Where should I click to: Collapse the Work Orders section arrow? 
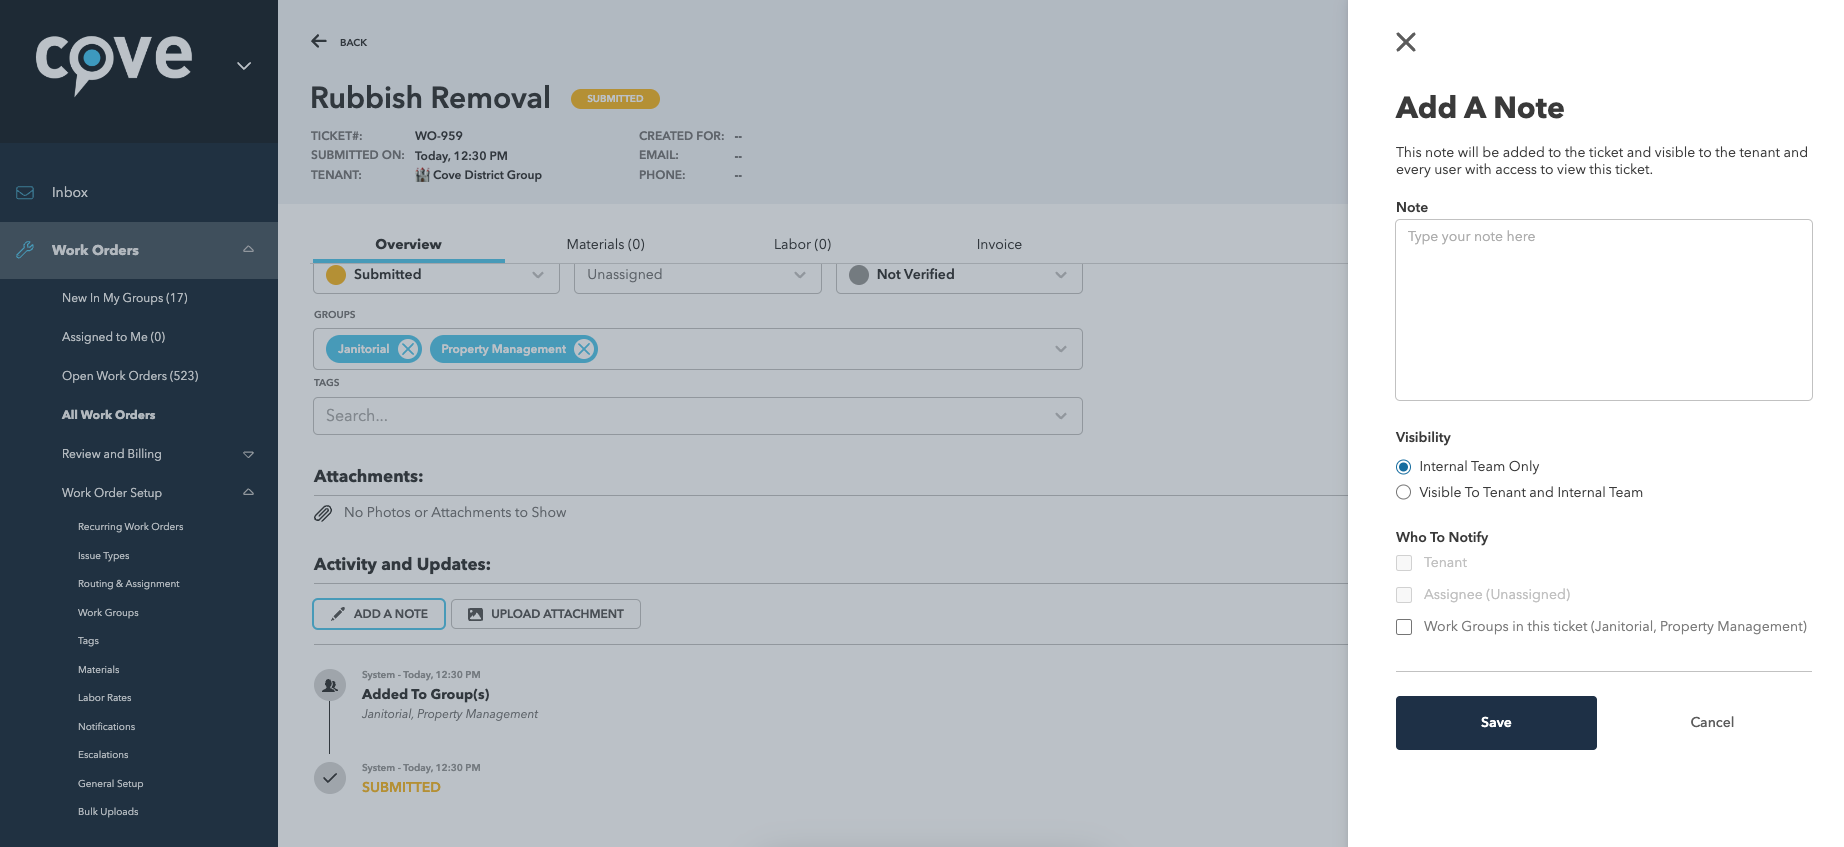[x=248, y=249]
